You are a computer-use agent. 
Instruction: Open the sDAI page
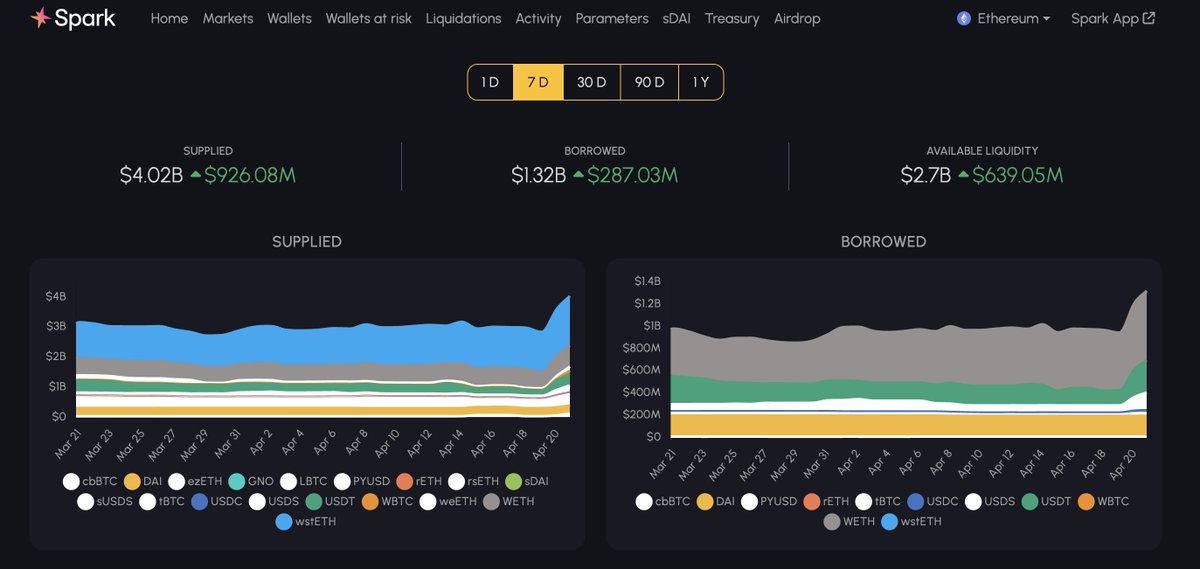pyautogui.click(x=676, y=18)
